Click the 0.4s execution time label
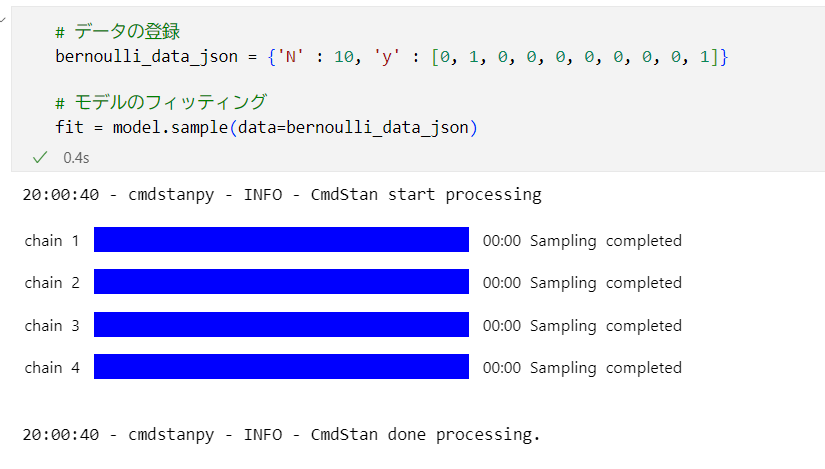This screenshot has width=825, height=469. [x=76, y=158]
